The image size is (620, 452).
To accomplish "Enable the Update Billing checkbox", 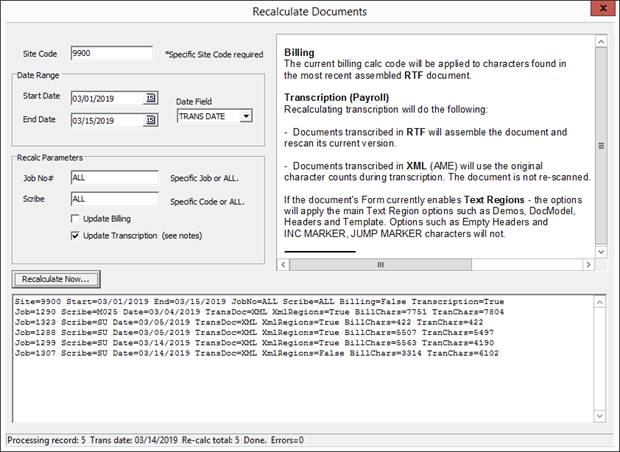I will [76, 218].
